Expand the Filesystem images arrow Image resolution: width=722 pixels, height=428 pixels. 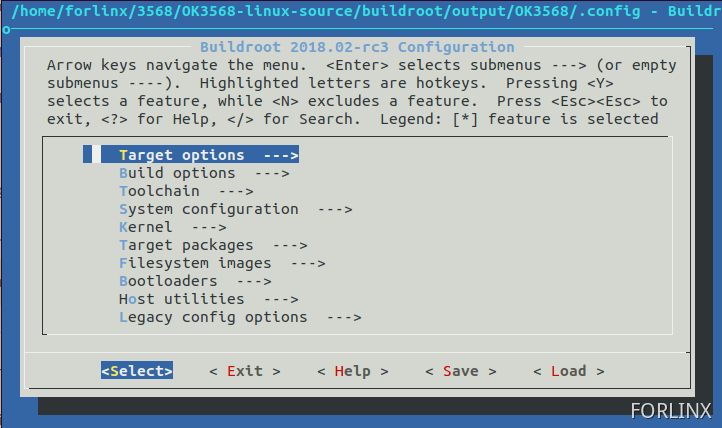pos(307,263)
